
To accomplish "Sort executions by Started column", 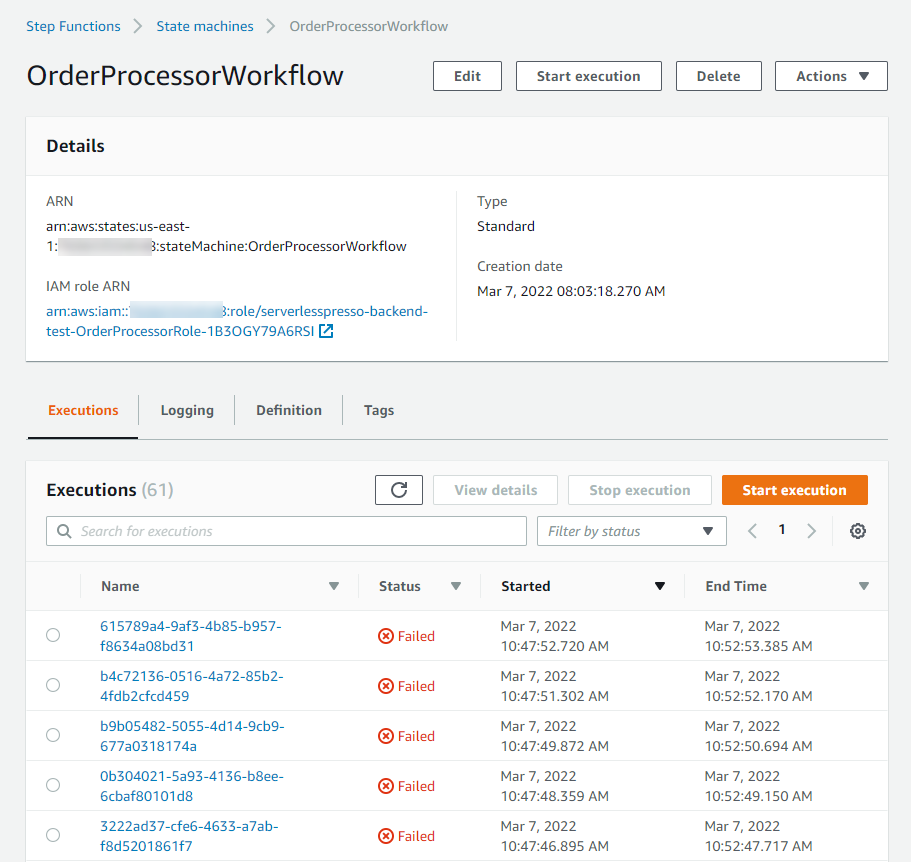I will pyautogui.click(x=659, y=586).
